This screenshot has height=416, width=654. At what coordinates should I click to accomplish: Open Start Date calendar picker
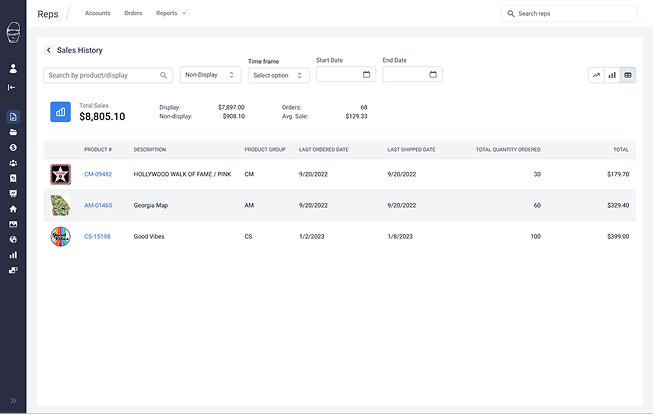tap(367, 75)
